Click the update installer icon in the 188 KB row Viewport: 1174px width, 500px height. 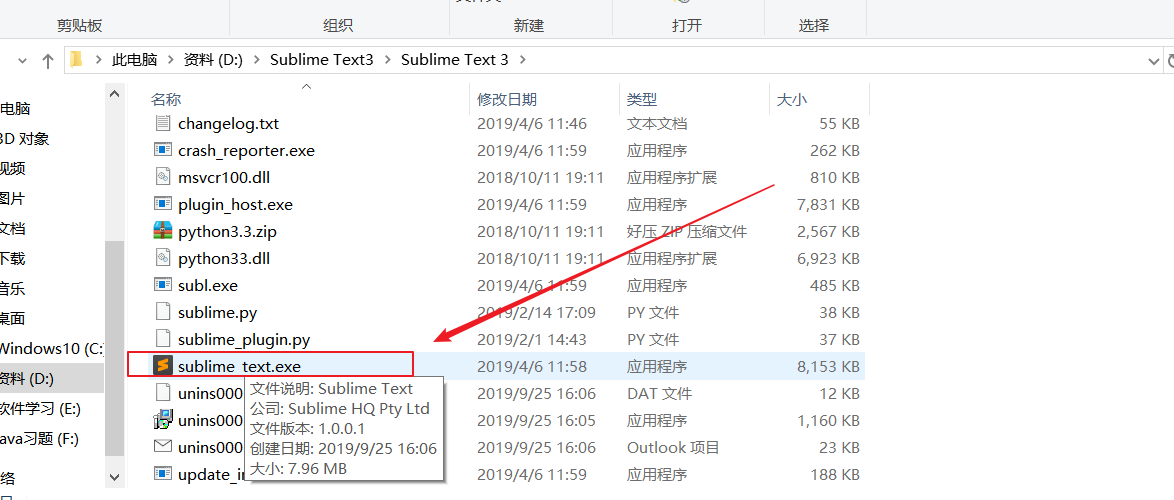click(x=163, y=474)
